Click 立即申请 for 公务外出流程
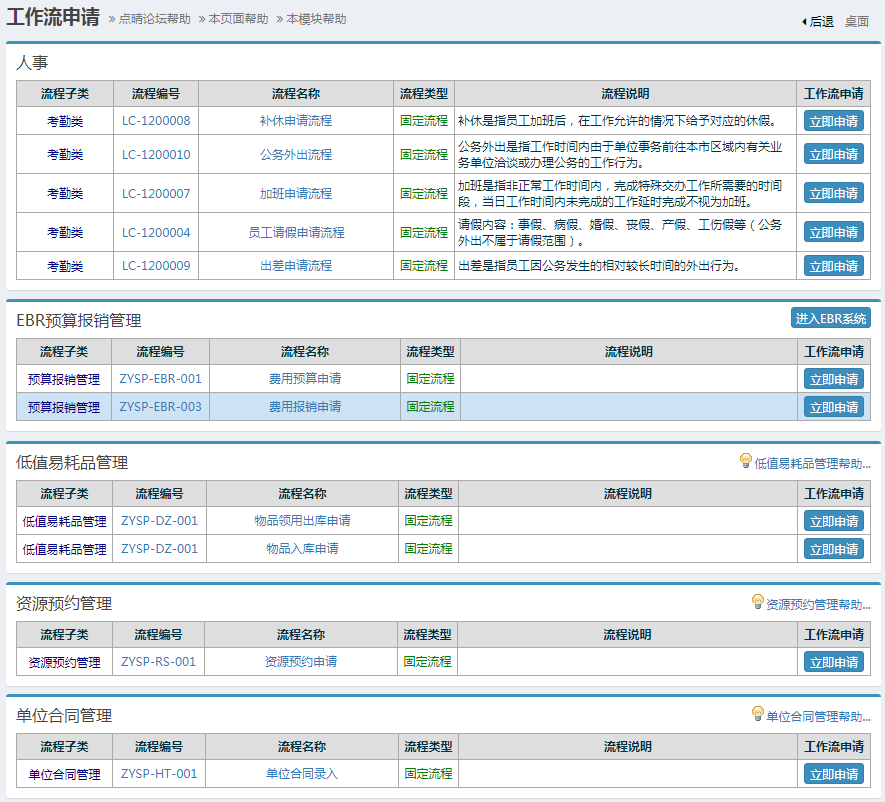Screen dimensions: 885x802 click(833, 154)
